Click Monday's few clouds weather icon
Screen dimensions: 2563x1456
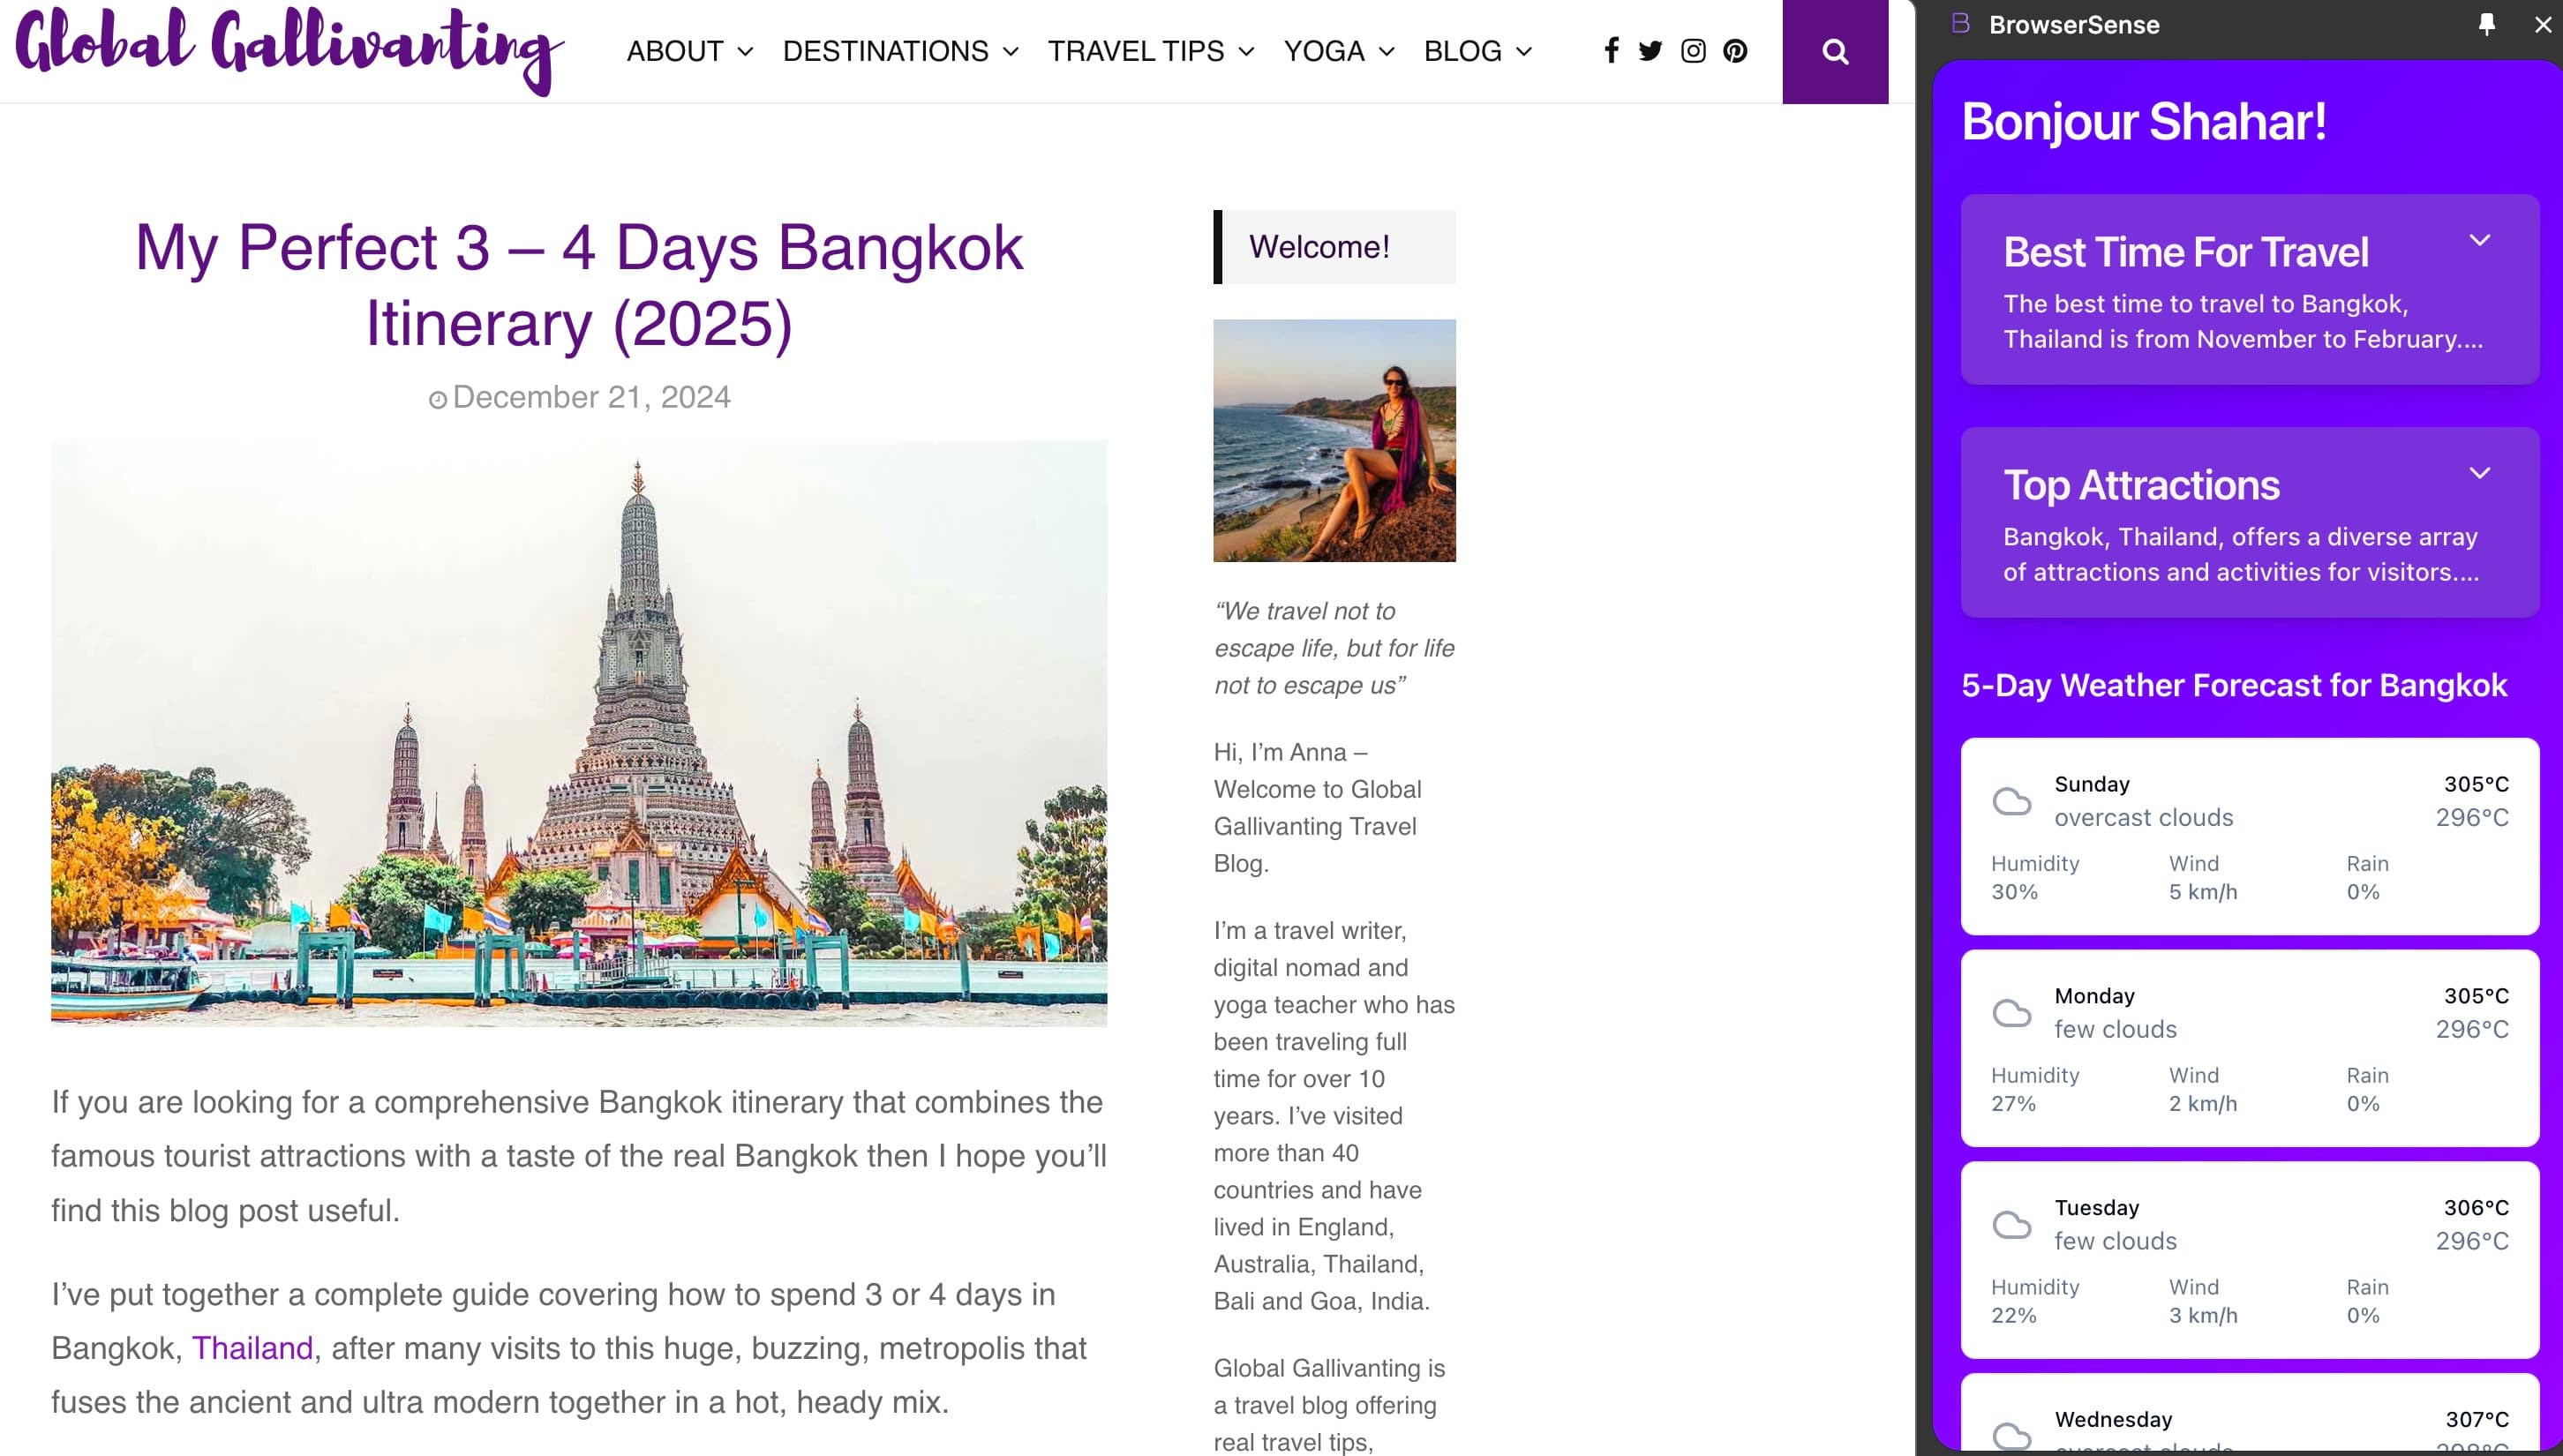point(2013,1013)
